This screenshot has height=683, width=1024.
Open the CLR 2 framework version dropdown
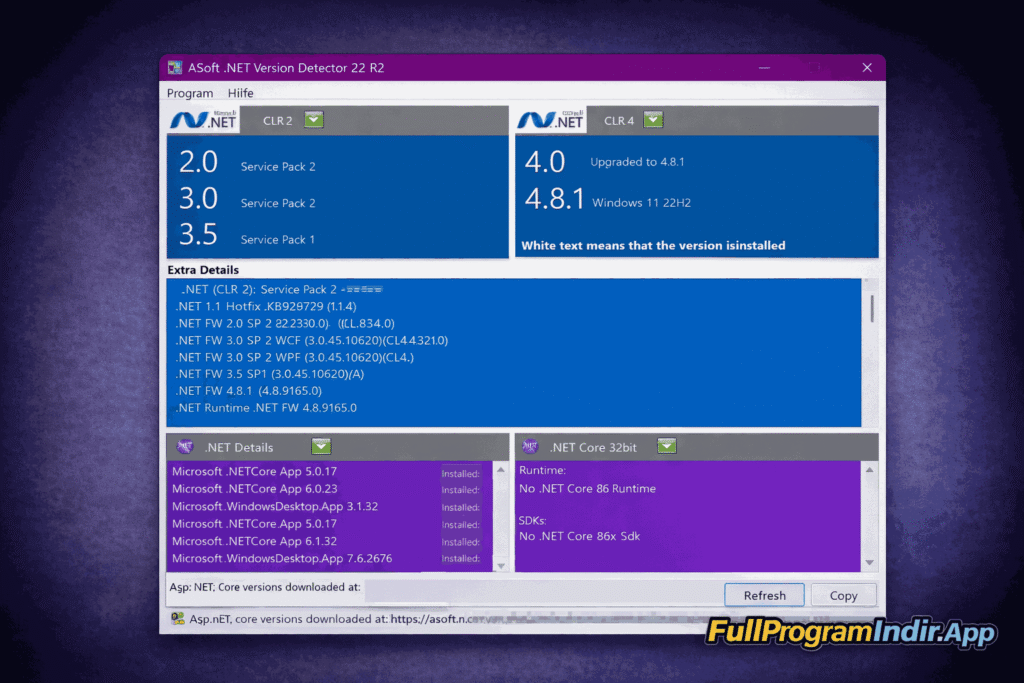[312, 119]
